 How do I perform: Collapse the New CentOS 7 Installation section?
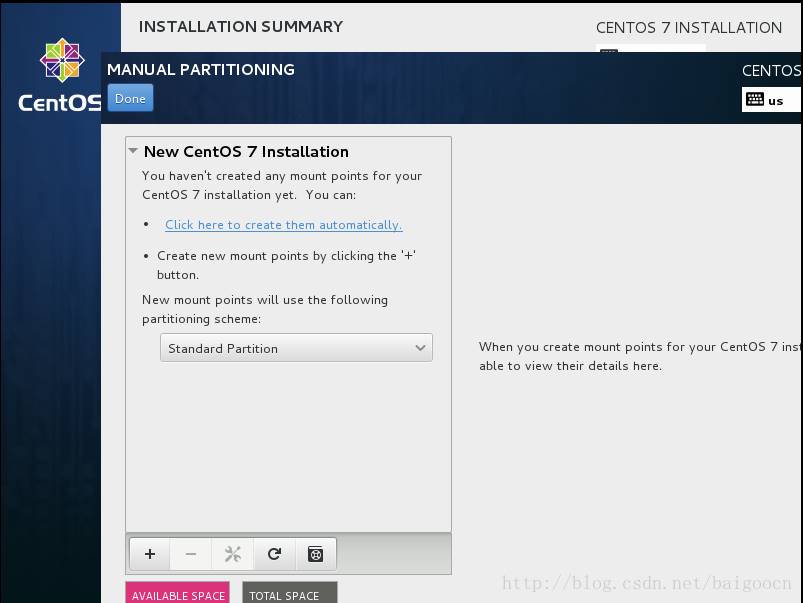pyautogui.click(x=133, y=151)
